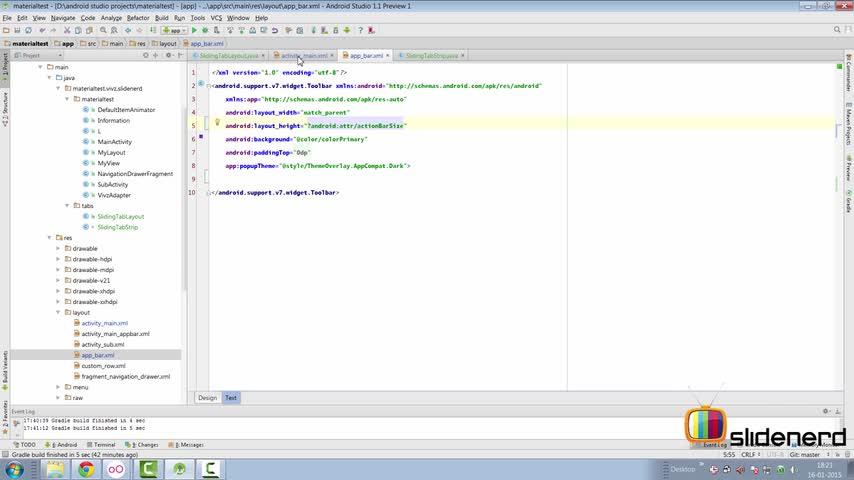This screenshot has height=480, width=854.
Task: Expand the menu folder
Action: pos(58,387)
